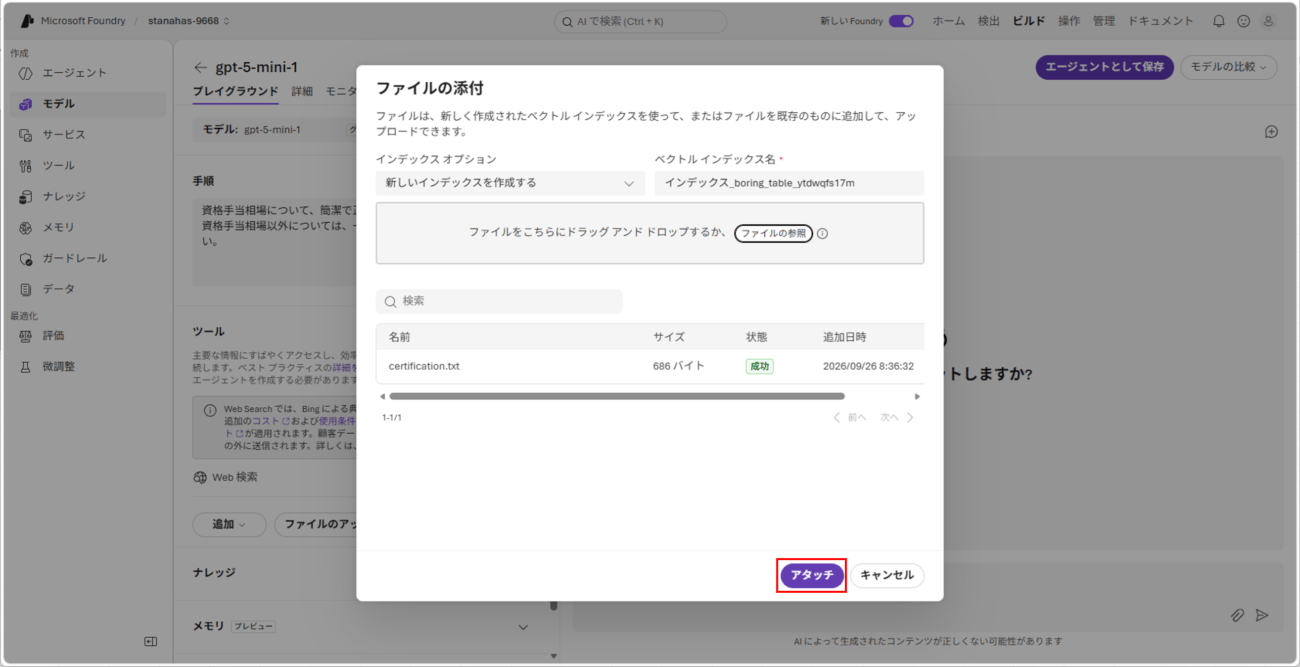Select モデル in the sidebar

coord(88,104)
